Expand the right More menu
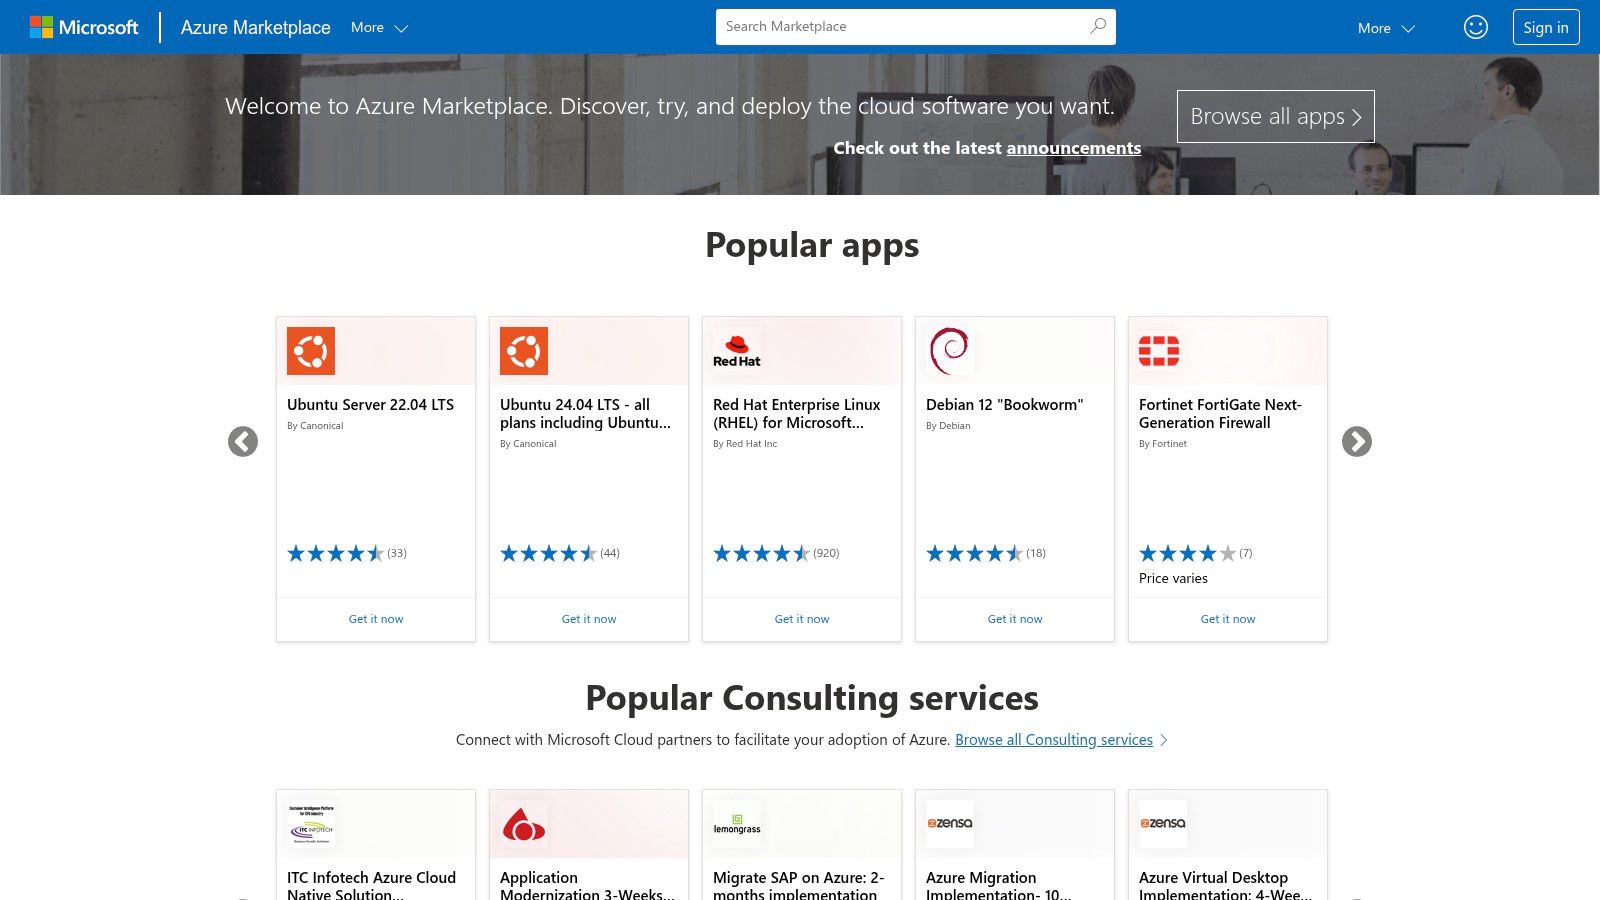Viewport: 1600px width, 900px height. click(x=1386, y=28)
